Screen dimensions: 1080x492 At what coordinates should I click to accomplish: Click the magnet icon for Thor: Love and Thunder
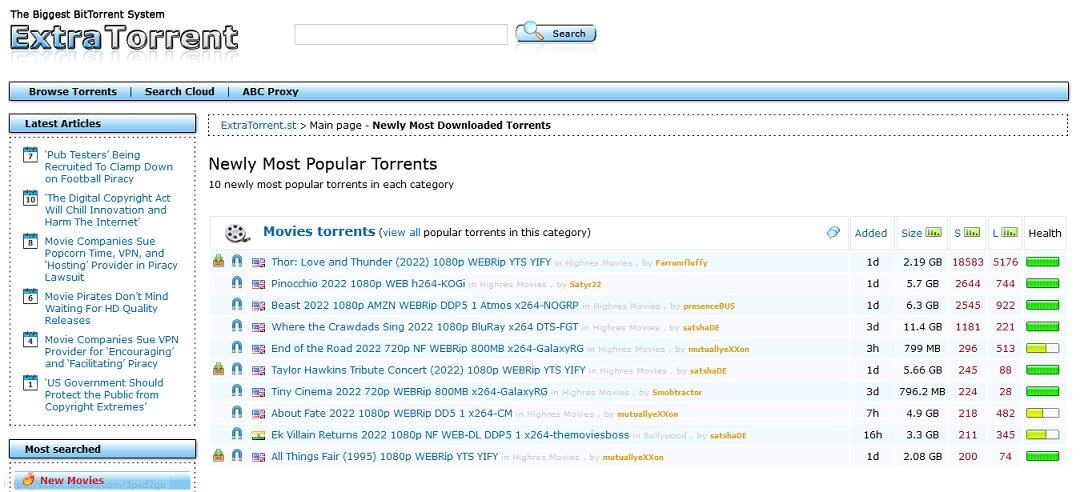237,262
